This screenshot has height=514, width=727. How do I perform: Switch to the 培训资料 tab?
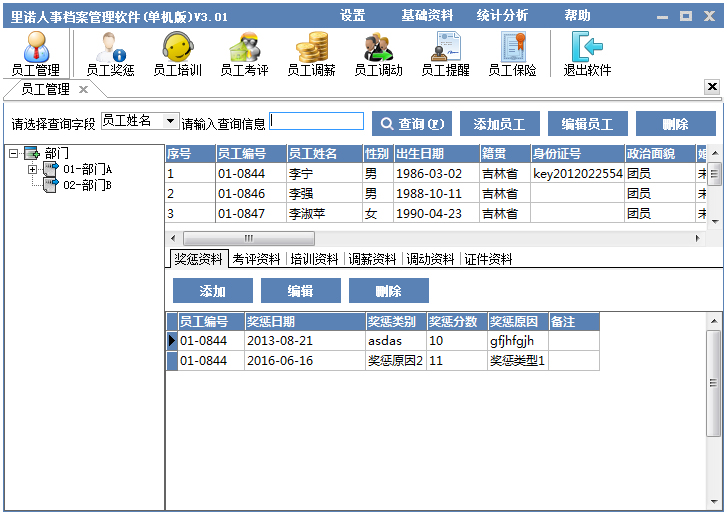(314, 259)
